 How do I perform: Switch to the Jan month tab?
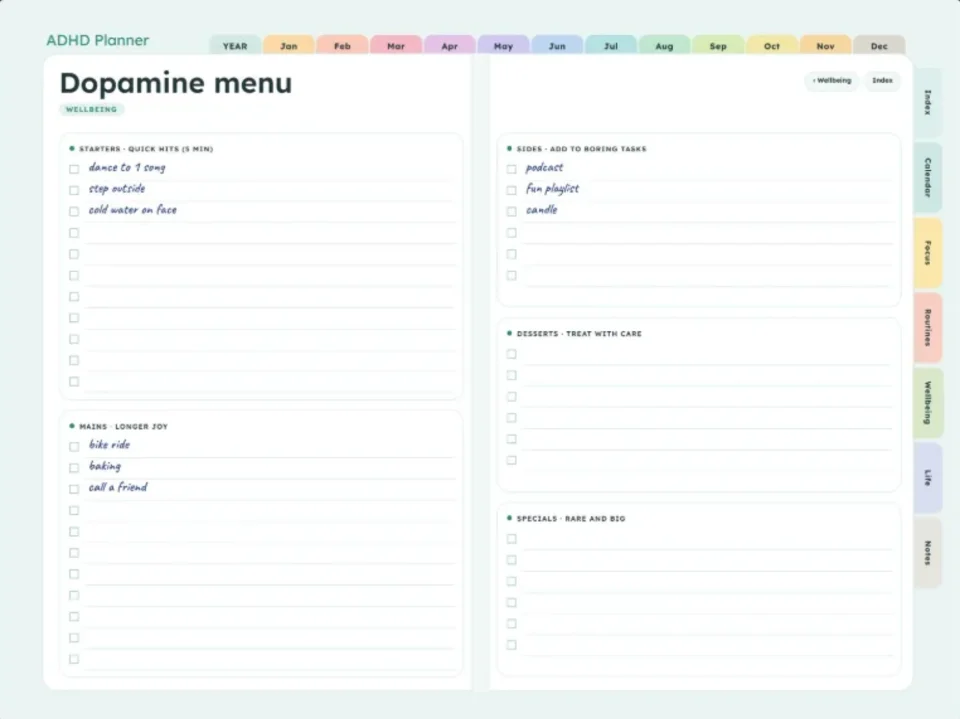point(288,46)
